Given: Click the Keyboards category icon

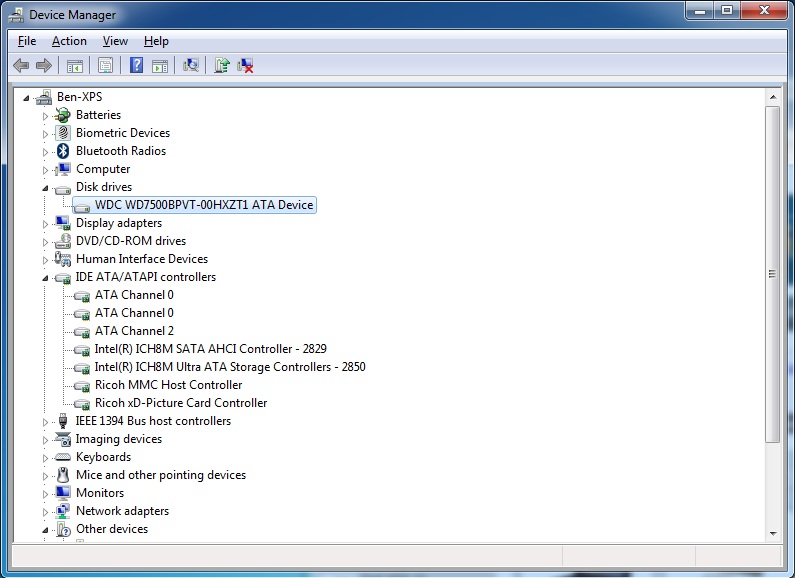Looking at the screenshot, I should tap(63, 457).
